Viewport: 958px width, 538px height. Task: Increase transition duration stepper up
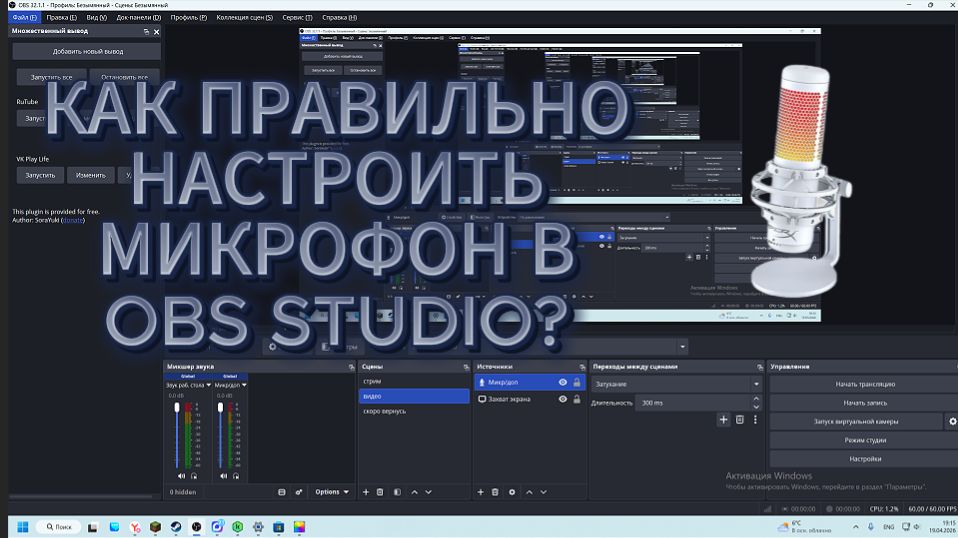[756, 399]
